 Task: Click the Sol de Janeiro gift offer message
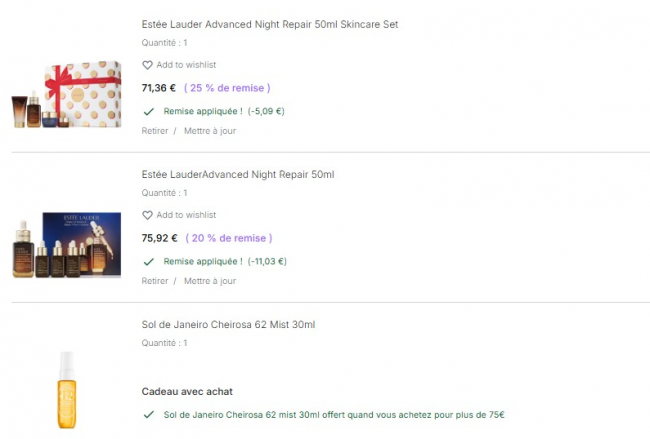334,415
